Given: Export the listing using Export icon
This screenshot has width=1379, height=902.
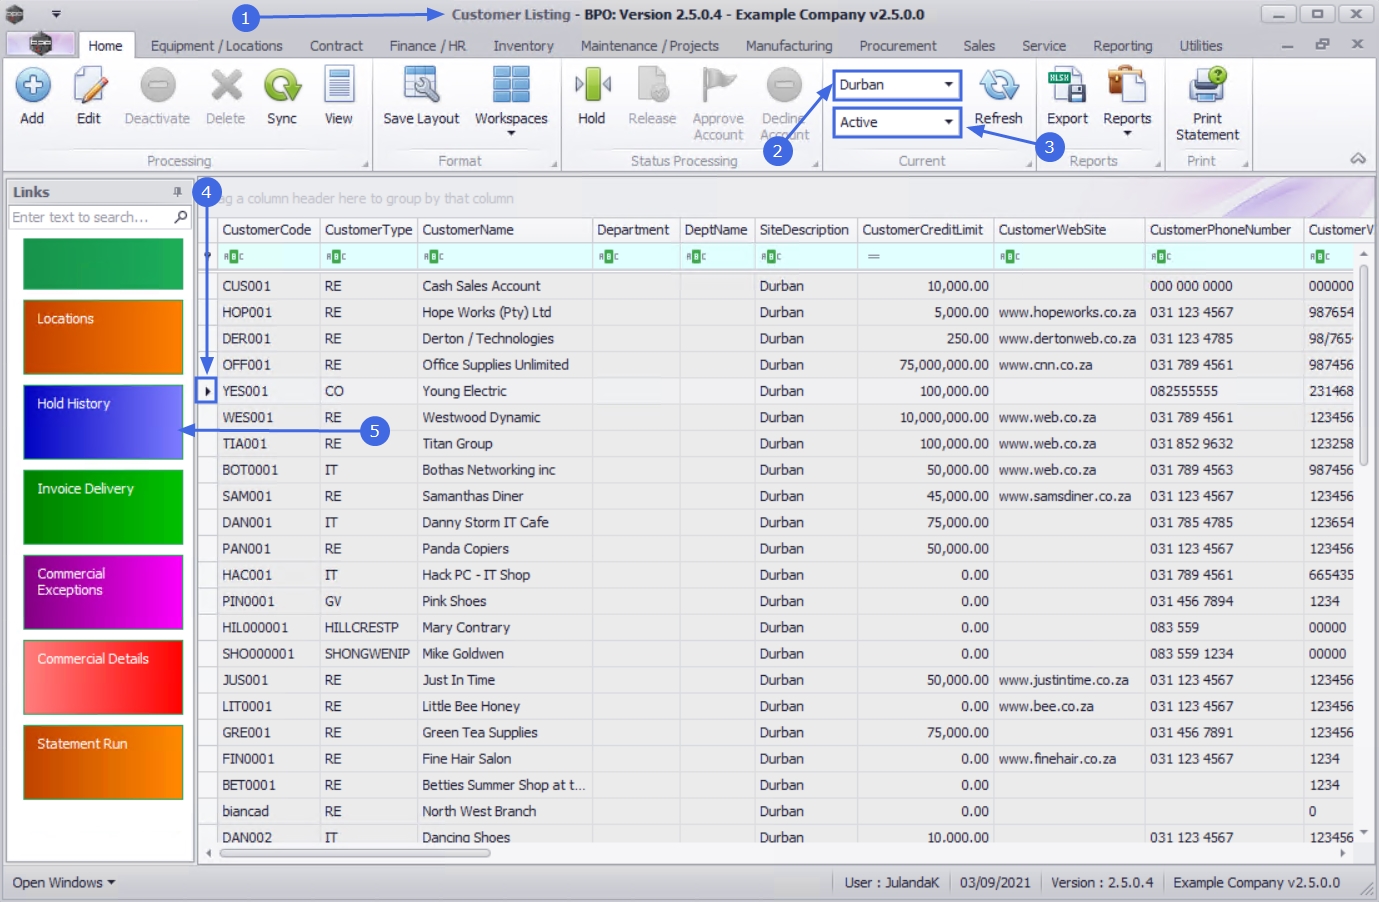Looking at the screenshot, I should pyautogui.click(x=1067, y=87).
